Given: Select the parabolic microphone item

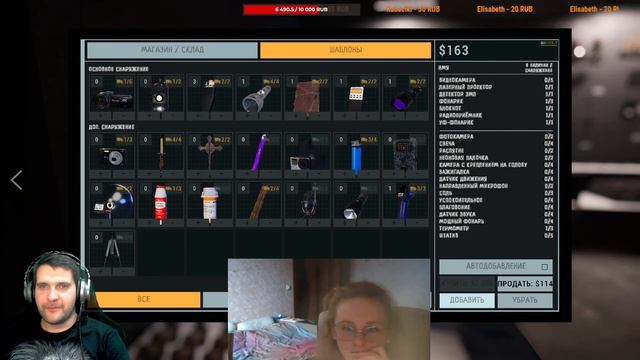Looking at the screenshot, I should point(112,204).
